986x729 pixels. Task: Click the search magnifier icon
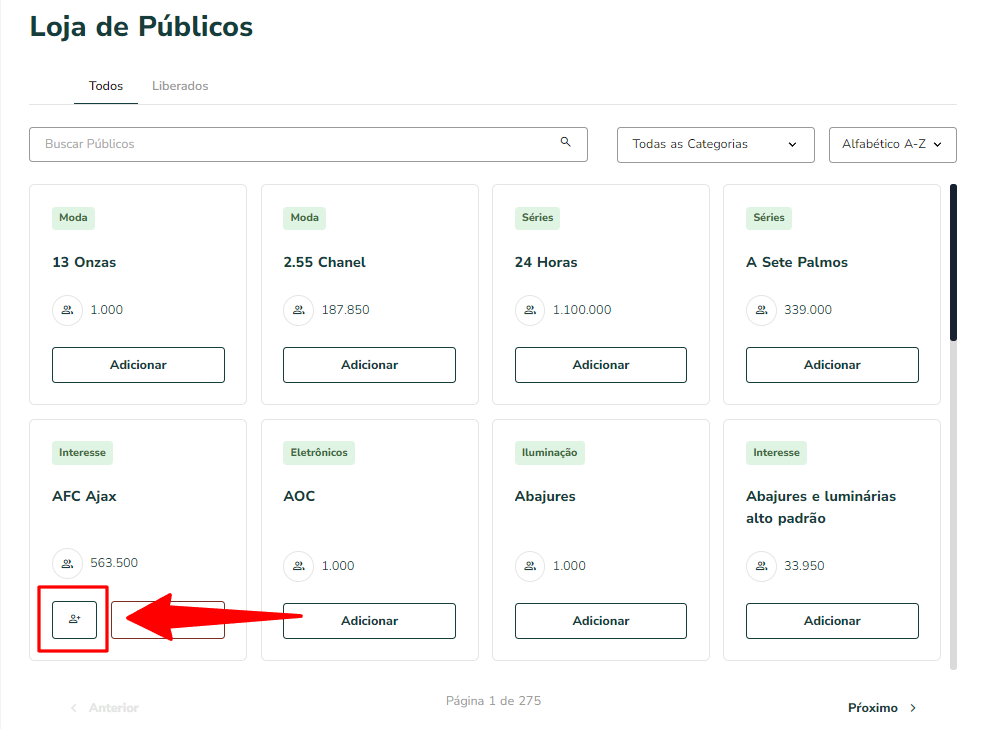(x=565, y=142)
